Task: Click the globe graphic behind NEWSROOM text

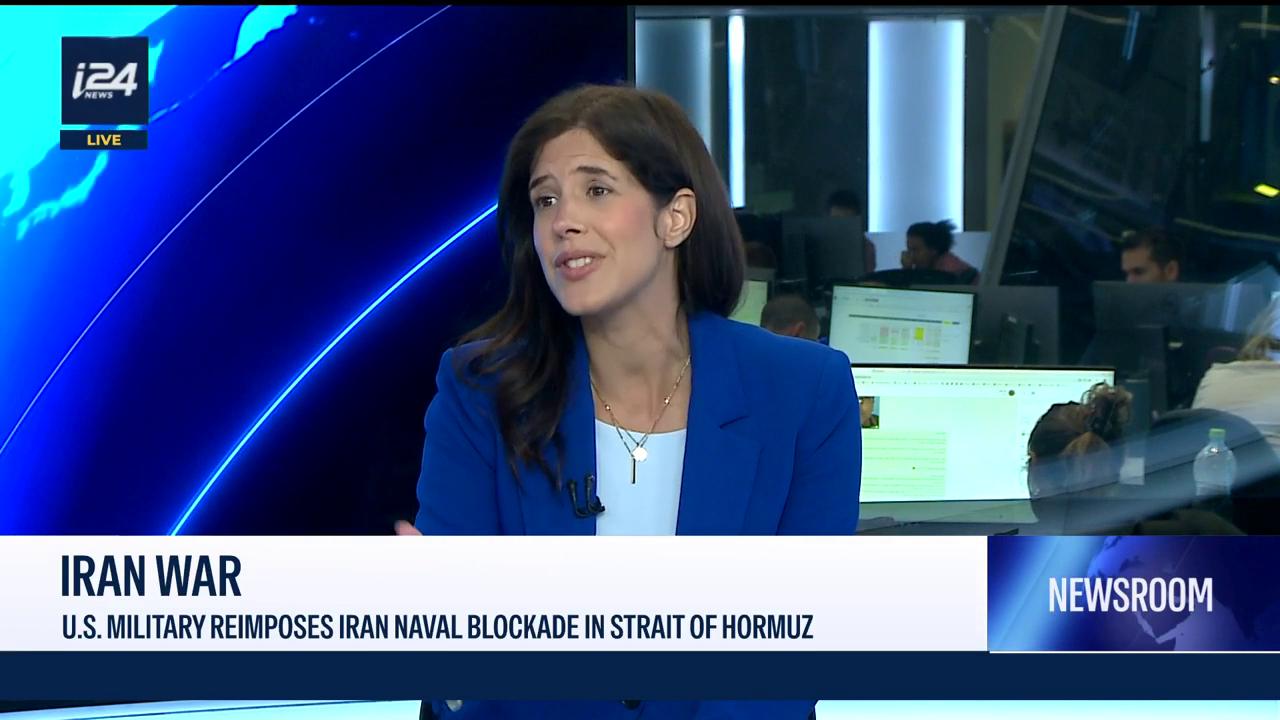Action: pos(1134,594)
